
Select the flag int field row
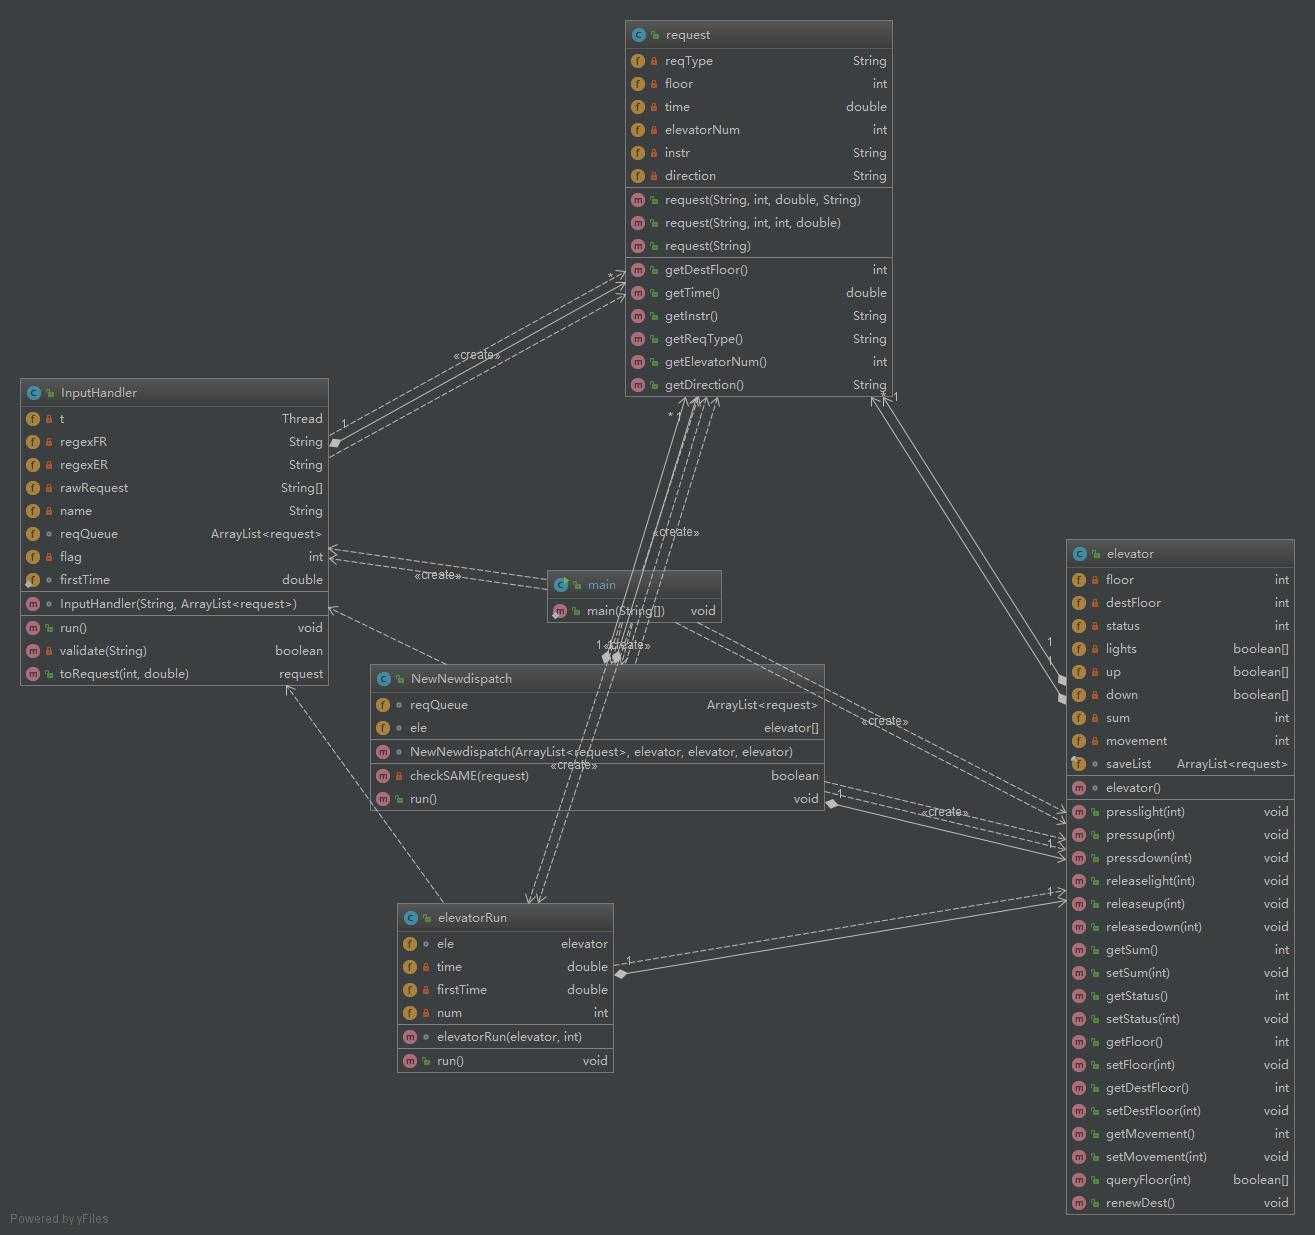pos(174,557)
